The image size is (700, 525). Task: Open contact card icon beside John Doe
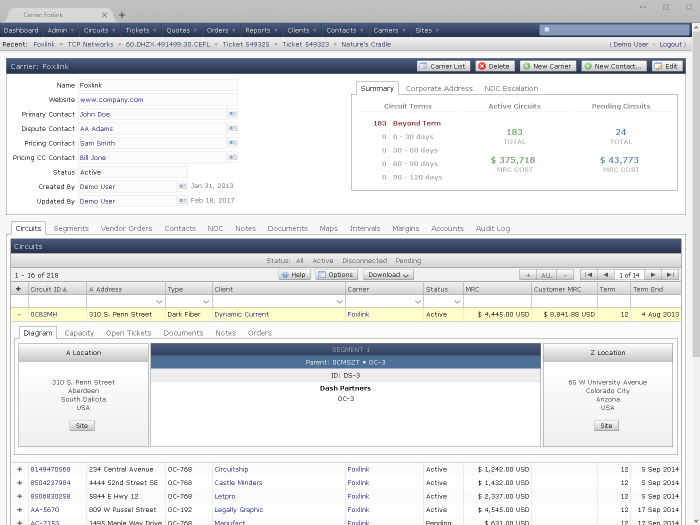point(232,114)
